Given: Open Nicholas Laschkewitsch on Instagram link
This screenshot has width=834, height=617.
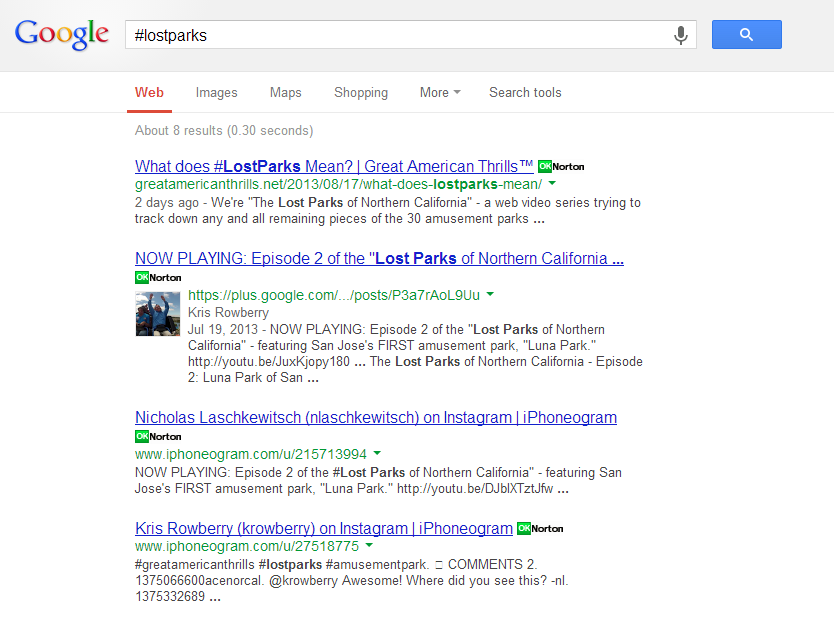Looking at the screenshot, I should coord(375,417).
